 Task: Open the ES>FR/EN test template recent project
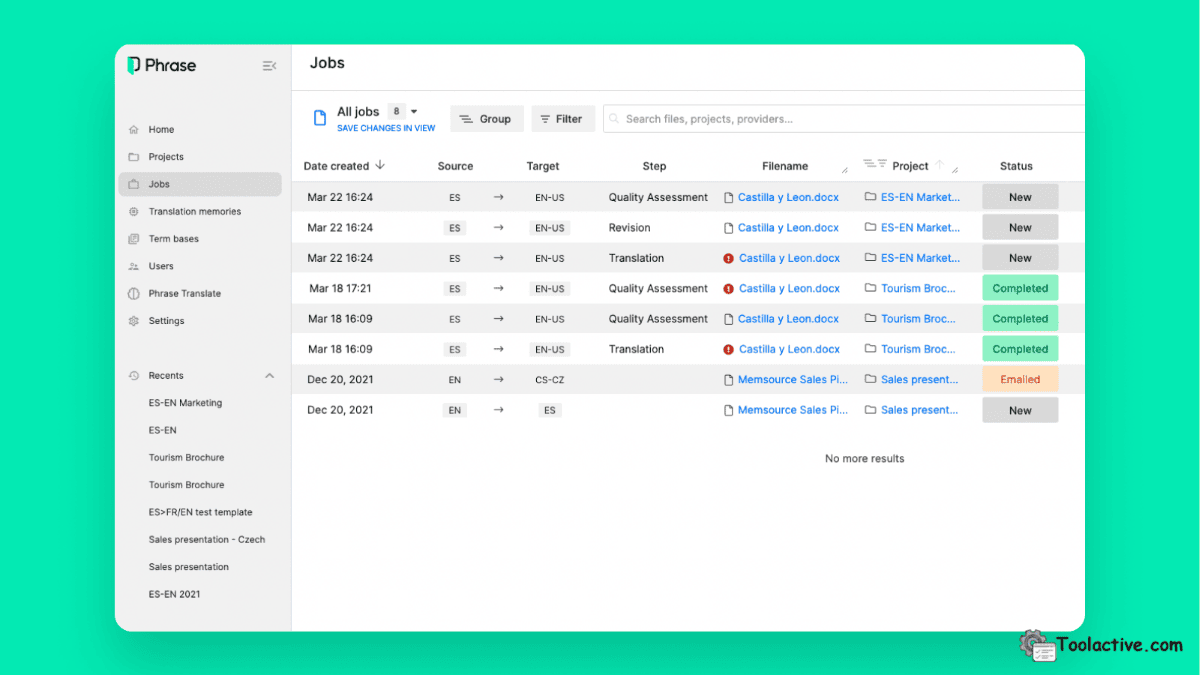click(x=200, y=513)
